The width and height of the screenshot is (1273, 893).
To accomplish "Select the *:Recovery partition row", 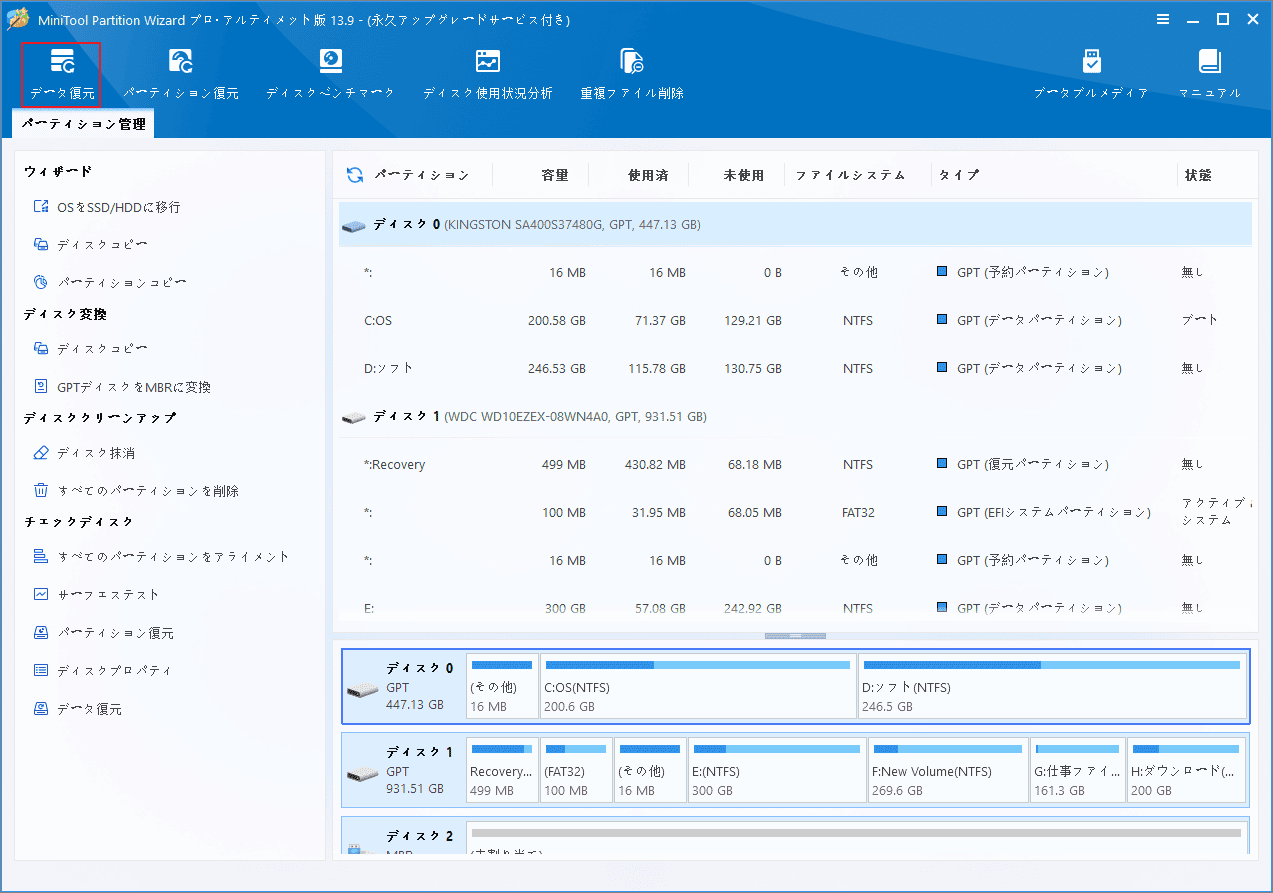I will click(x=795, y=464).
